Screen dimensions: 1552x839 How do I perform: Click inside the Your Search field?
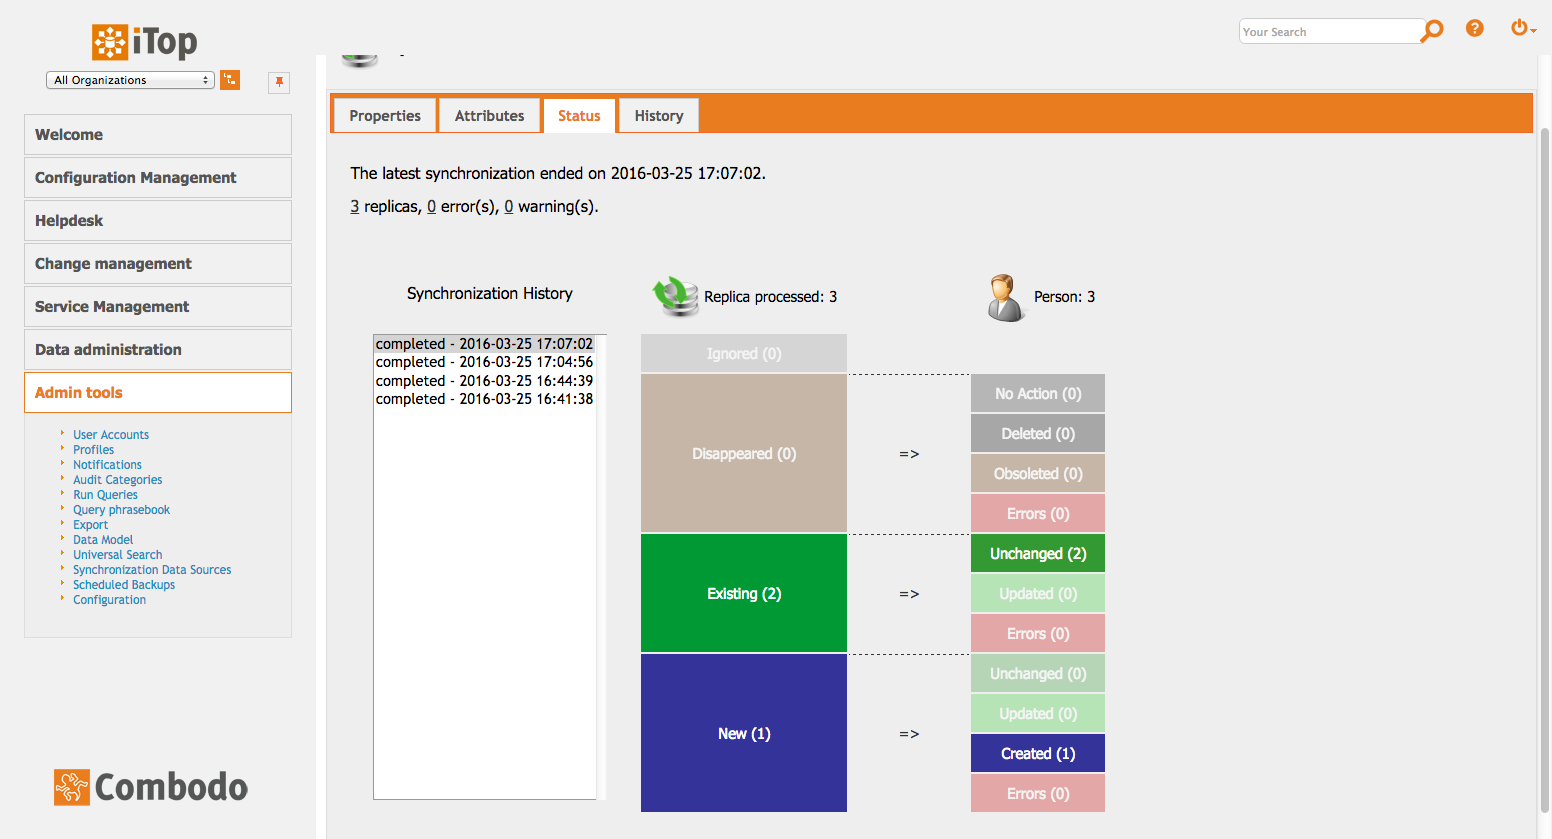click(1328, 32)
